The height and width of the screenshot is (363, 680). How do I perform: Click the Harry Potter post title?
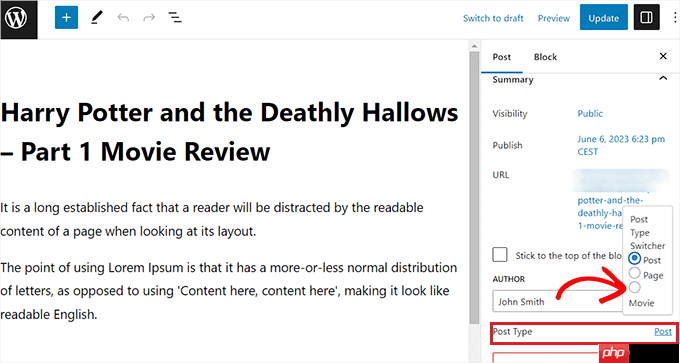point(229,132)
